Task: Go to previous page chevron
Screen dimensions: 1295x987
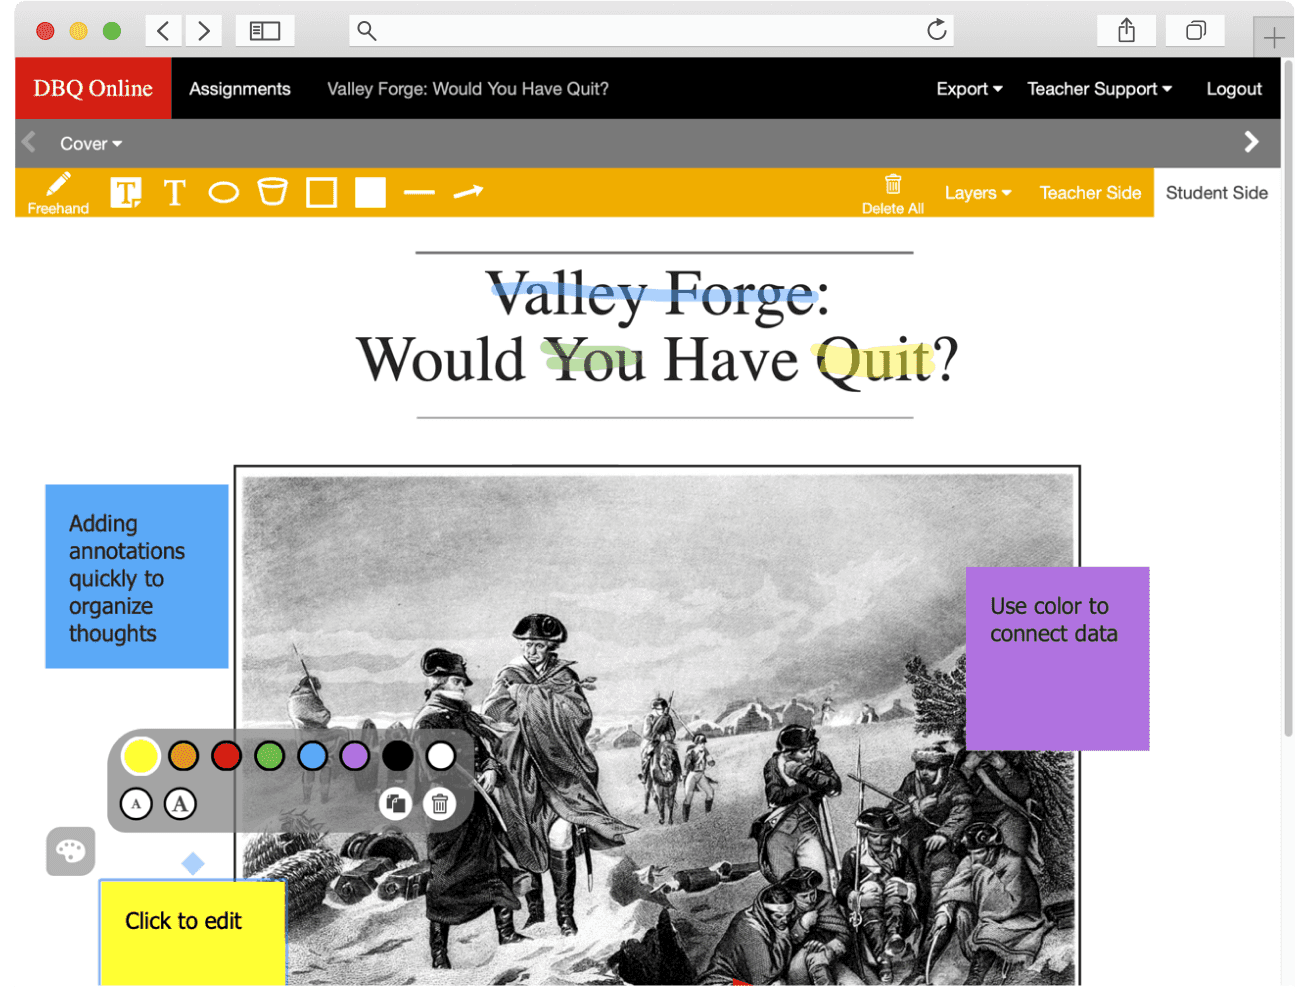Action: point(29,142)
